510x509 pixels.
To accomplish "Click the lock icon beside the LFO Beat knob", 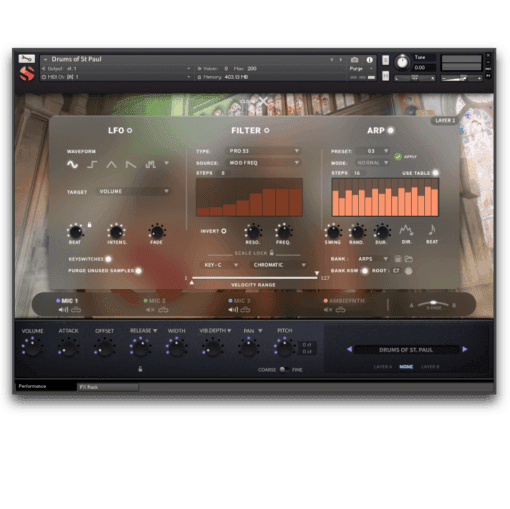I will point(89,225).
